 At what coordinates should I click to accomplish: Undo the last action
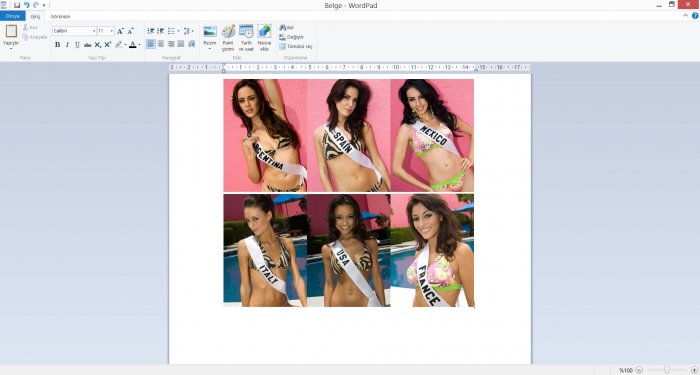point(27,5)
